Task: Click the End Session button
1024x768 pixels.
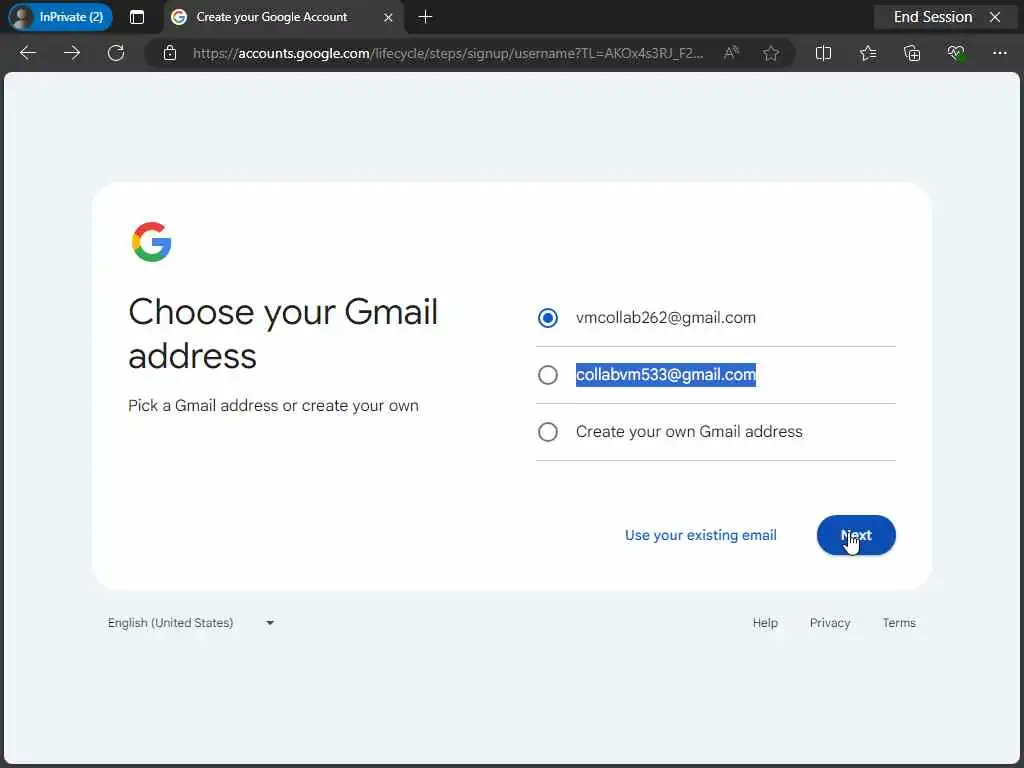Action: [x=933, y=17]
